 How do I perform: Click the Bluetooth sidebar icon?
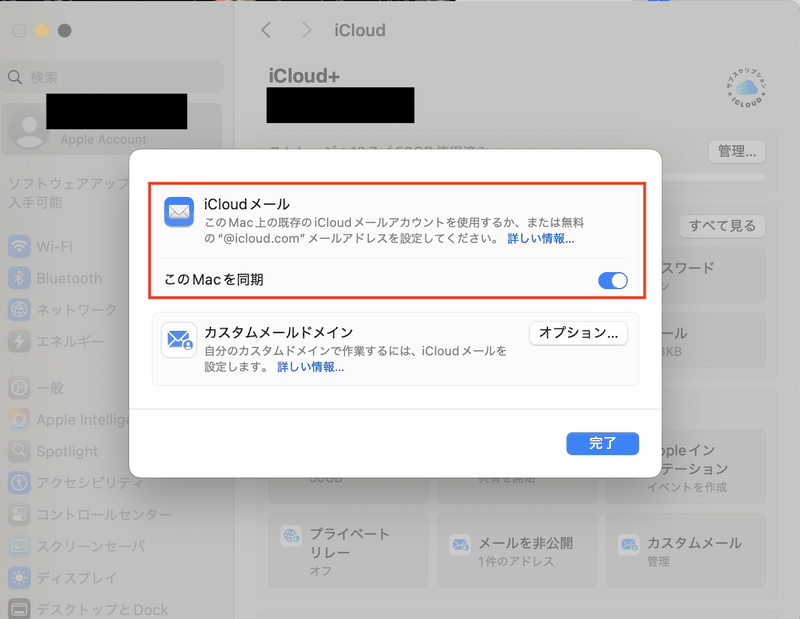19,278
